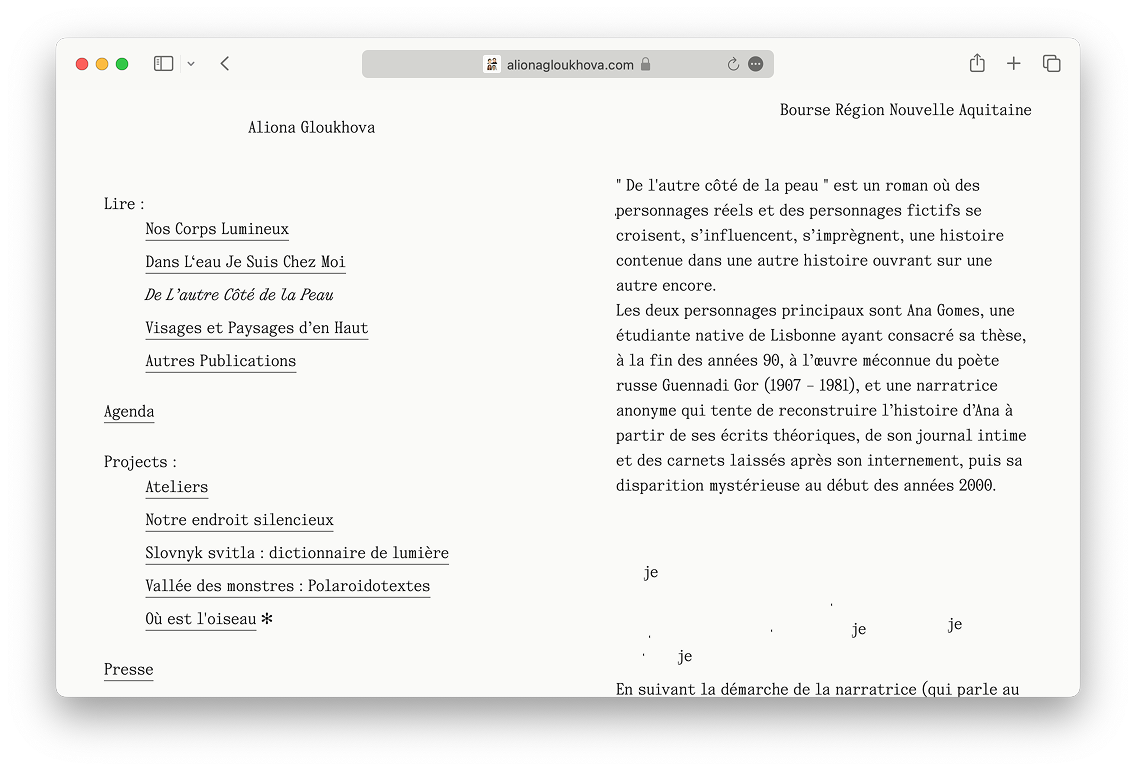Viewport: 1136px width, 771px height.
Task: Open Visages et Paysages d'en Haut
Action: point(256,328)
